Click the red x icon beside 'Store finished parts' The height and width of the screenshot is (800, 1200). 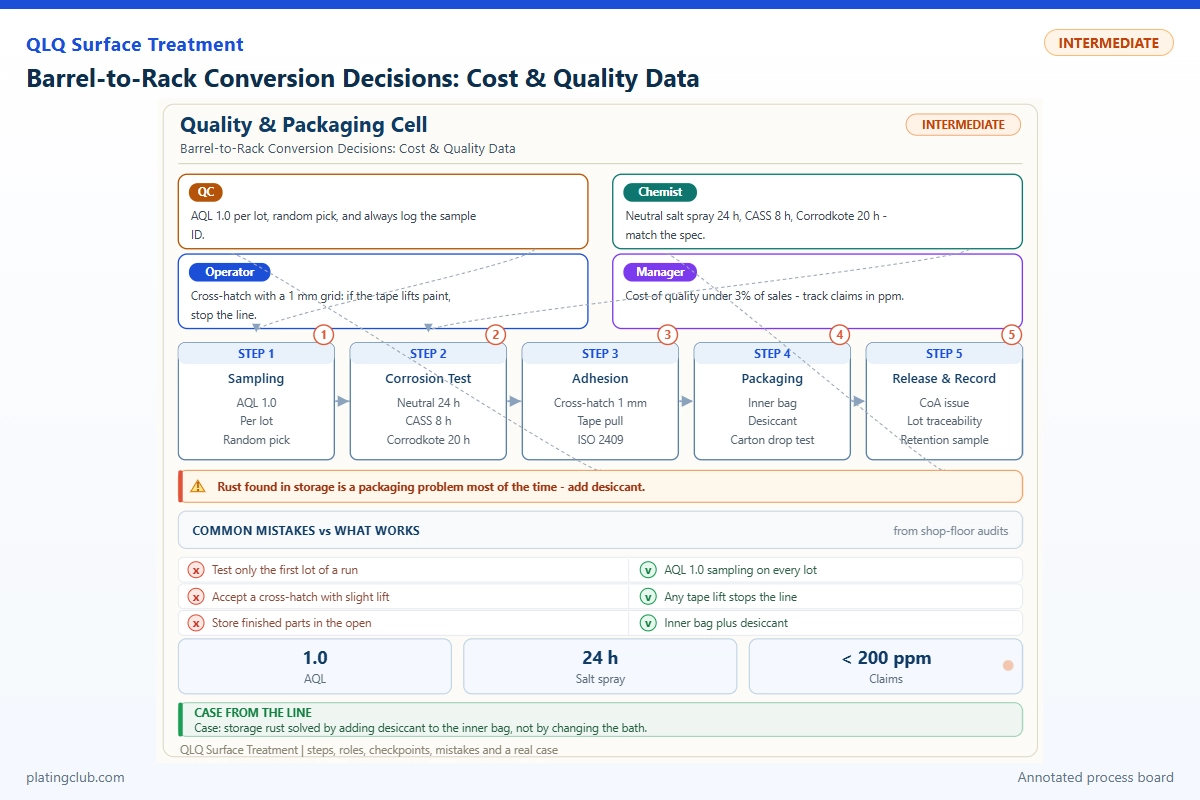196,623
